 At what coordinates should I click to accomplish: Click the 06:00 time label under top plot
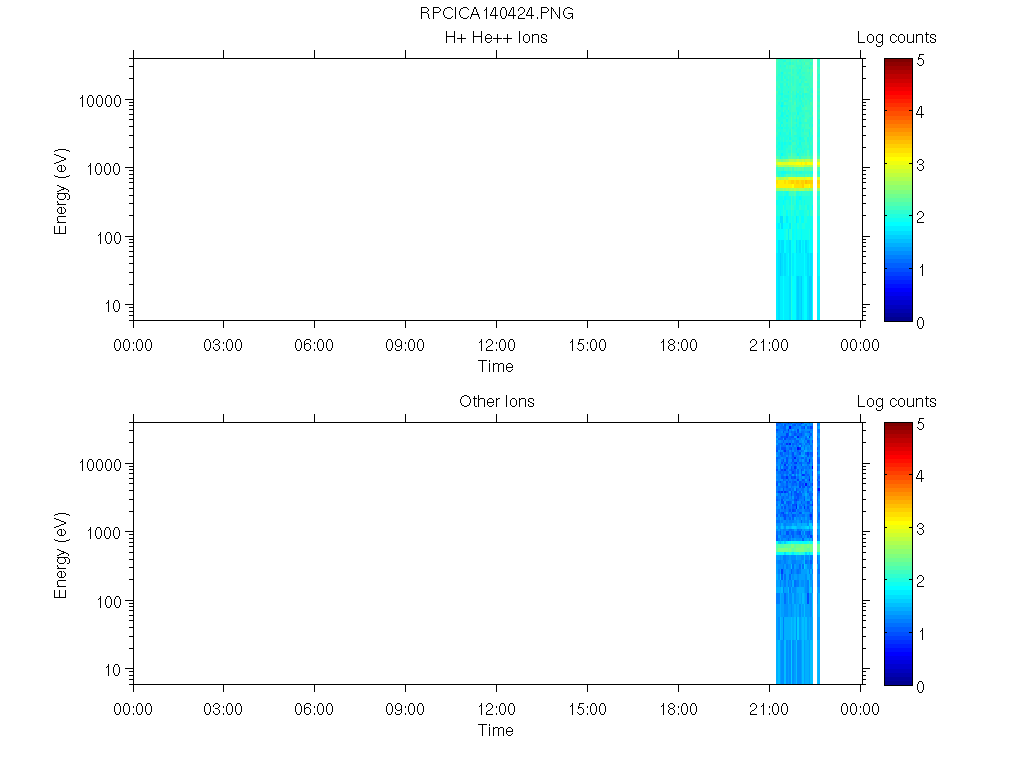click(314, 345)
